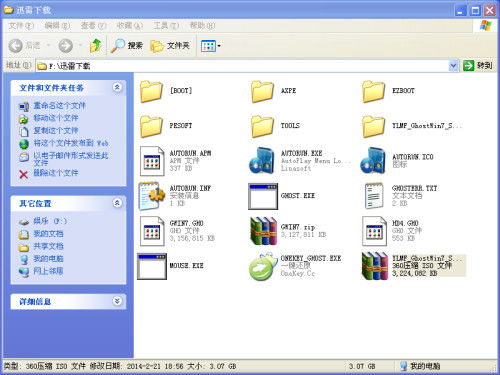Image resolution: width=500 pixels, height=375 pixels.
Task: Open the Tools (工具) menu
Action: point(166,26)
